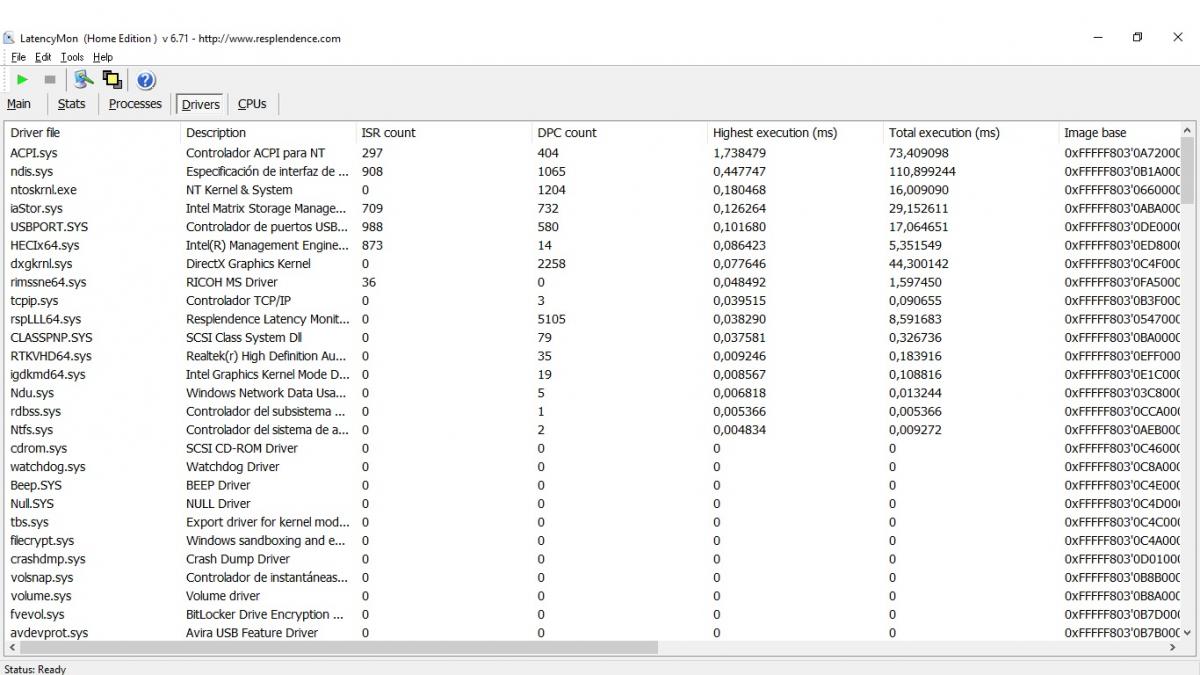Sort by Total execution (ms) column header
The height and width of the screenshot is (675, 1200).
click(971, 132)
